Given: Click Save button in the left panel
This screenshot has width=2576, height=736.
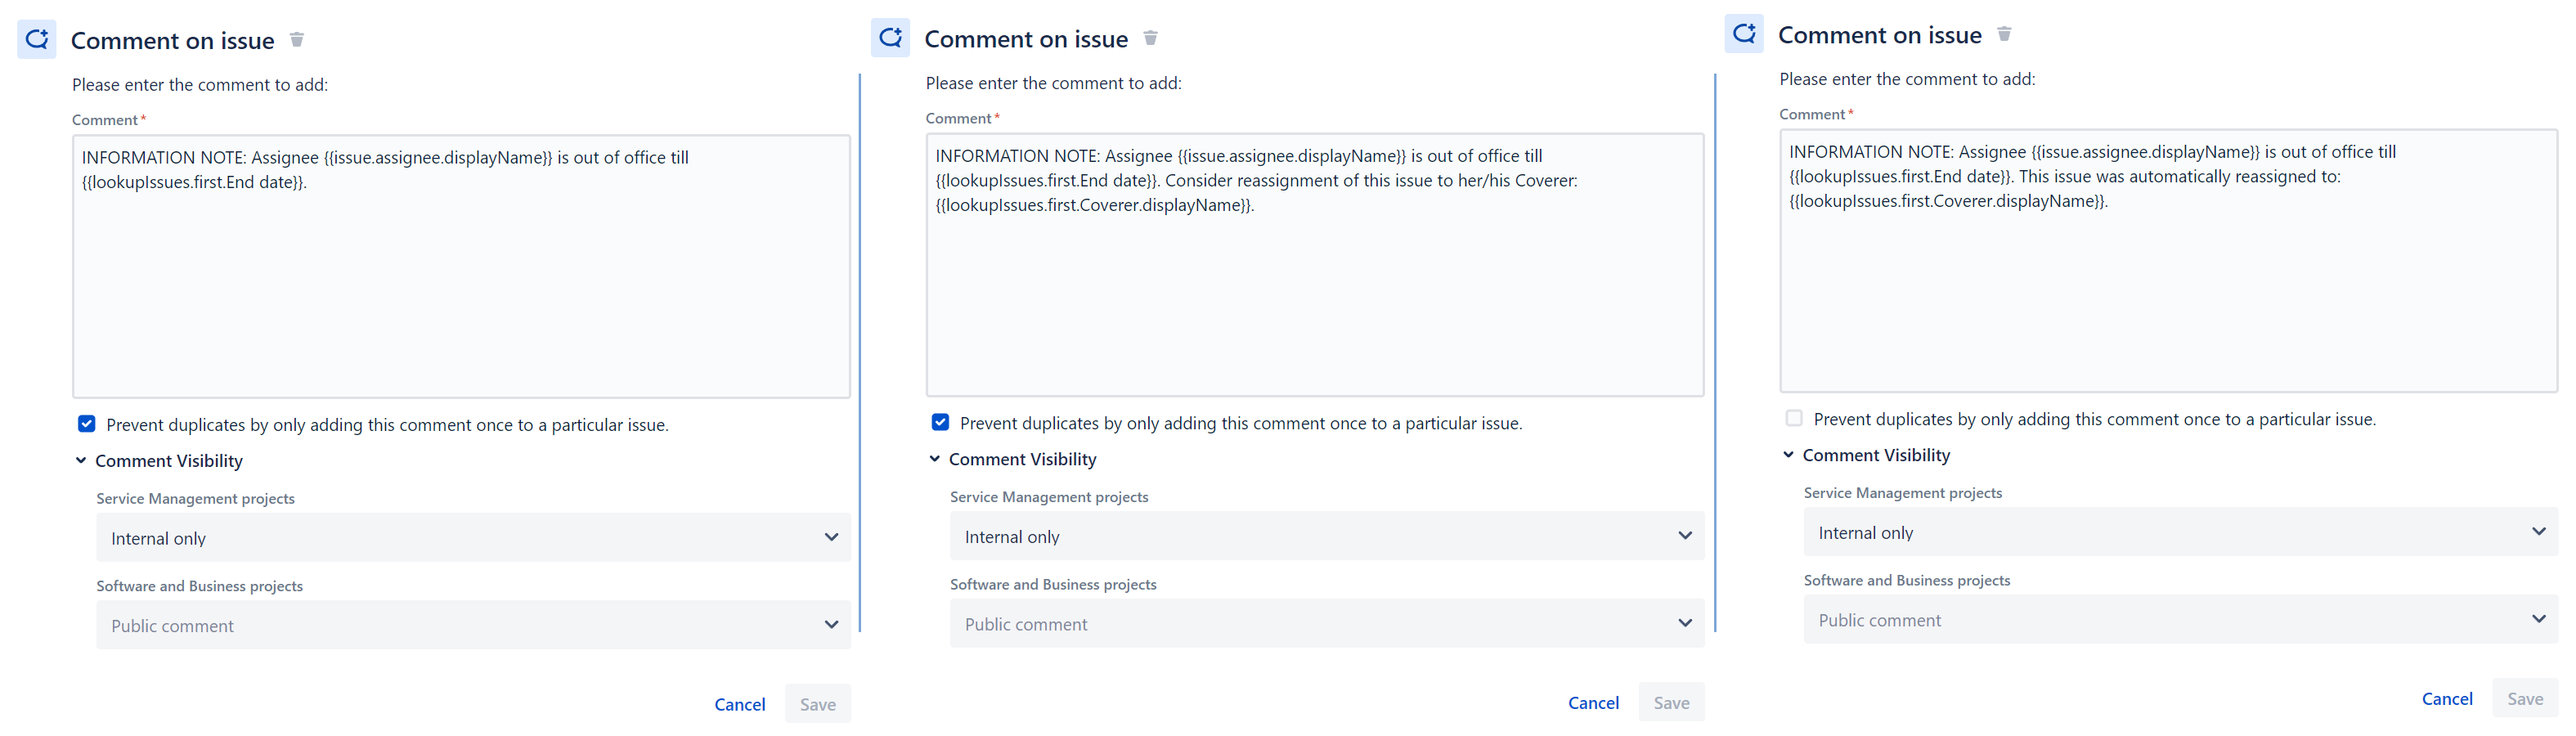Looking at the screenshot, I should pyautogui.click(x=818, y=704).
